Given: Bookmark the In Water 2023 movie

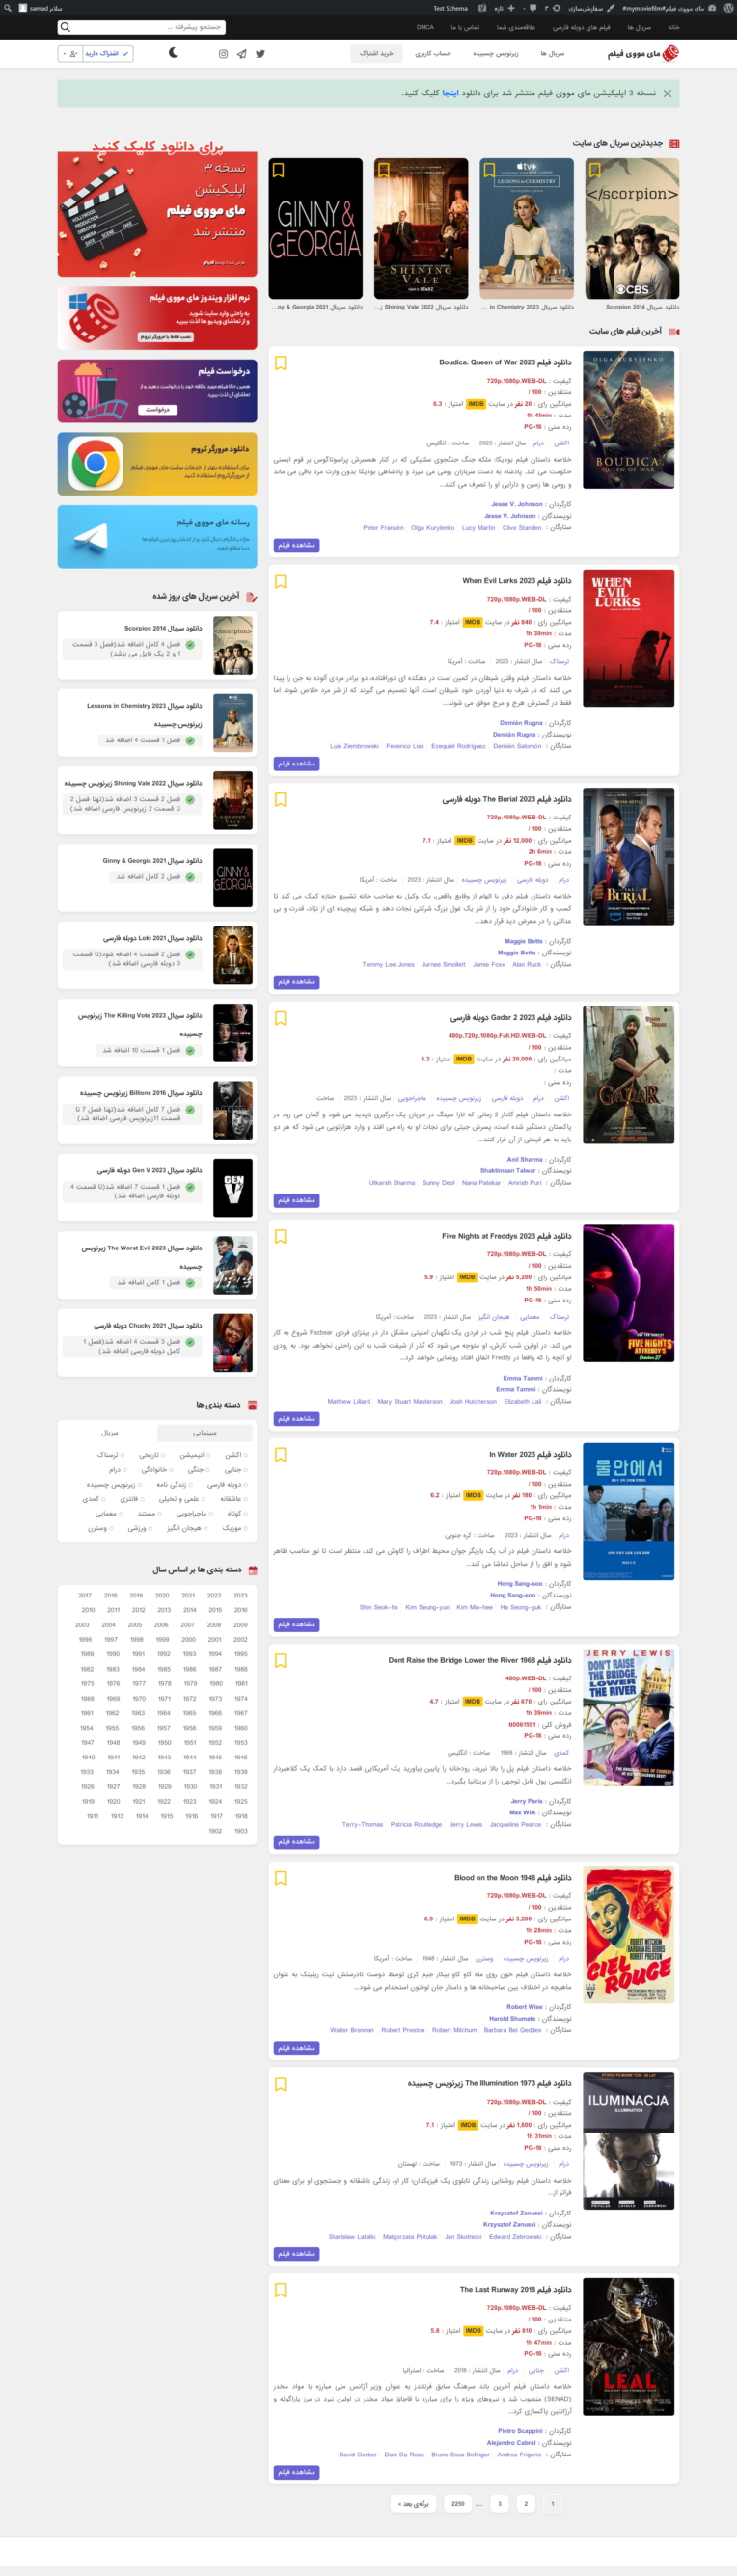Looking at the screenshot, I should (280, 1454).
